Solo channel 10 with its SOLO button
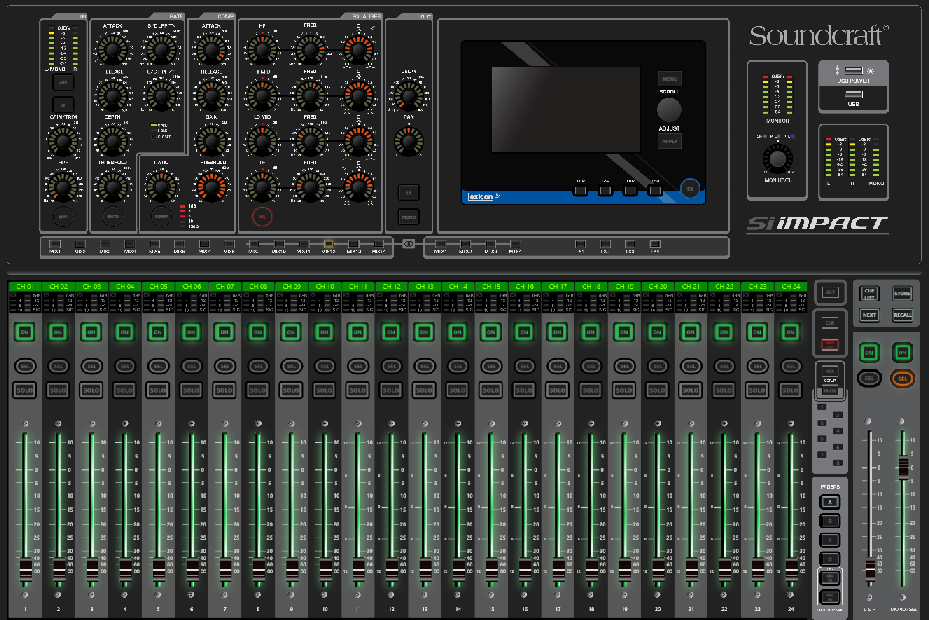929x620 pixels. tap(324, 390)
